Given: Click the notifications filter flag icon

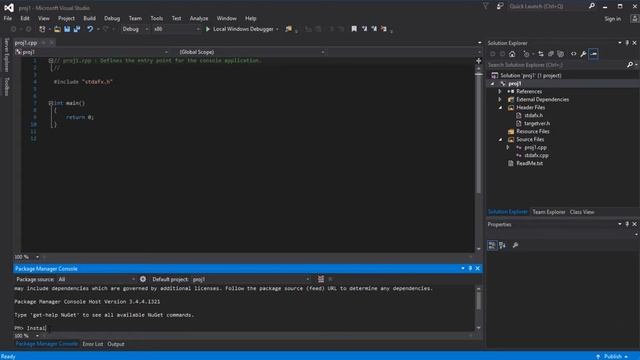Looking at the screenshot, I should click(x=486, y=7).
